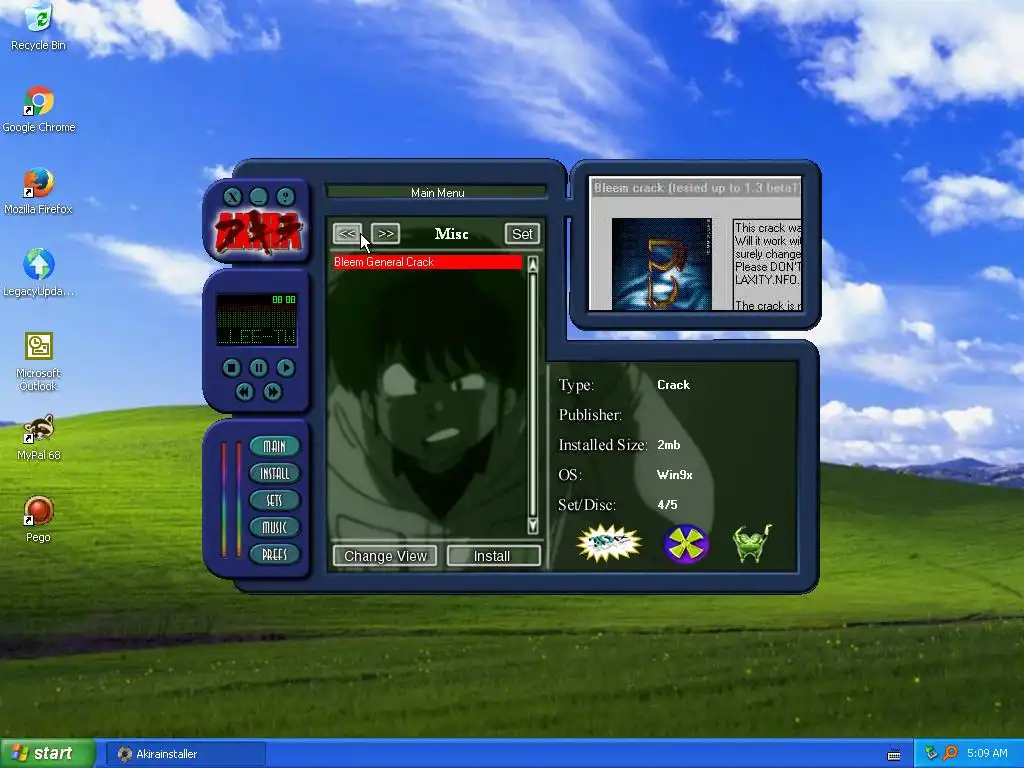Click the 5:09 AM clock
Viewport: 1024px width, 768px height.
(987, 754)
